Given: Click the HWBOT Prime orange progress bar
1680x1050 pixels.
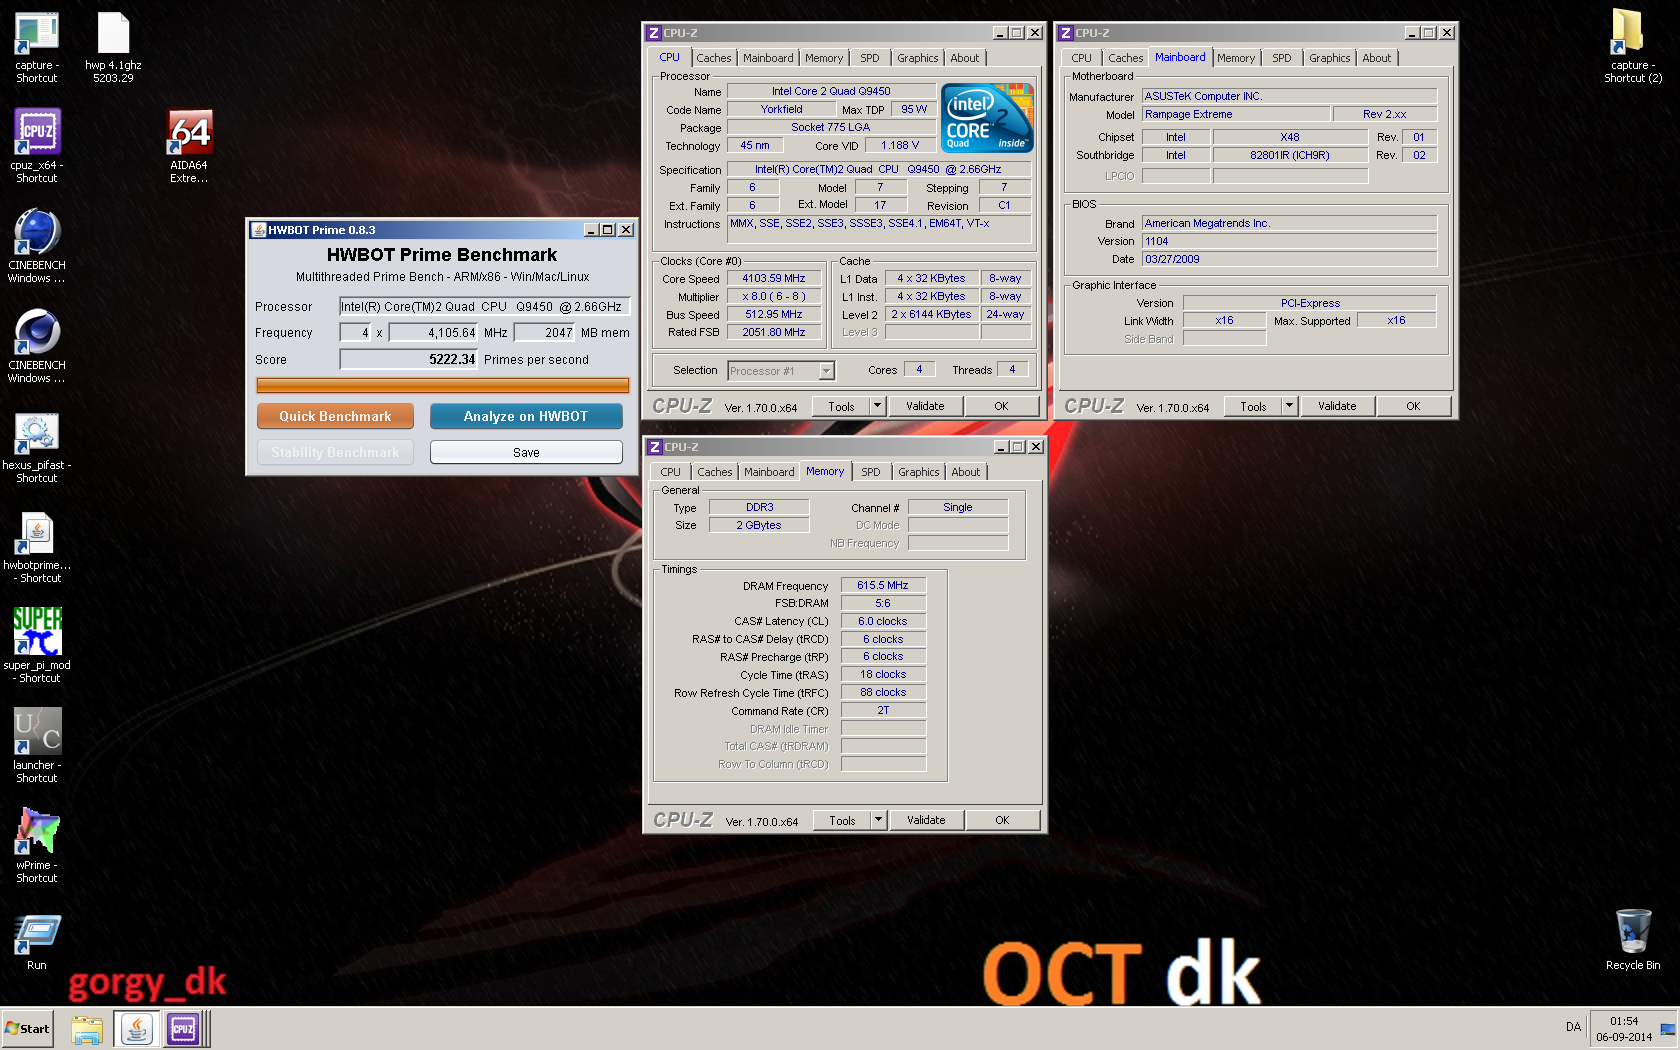Looking at the screenshot, I should 443,385.
